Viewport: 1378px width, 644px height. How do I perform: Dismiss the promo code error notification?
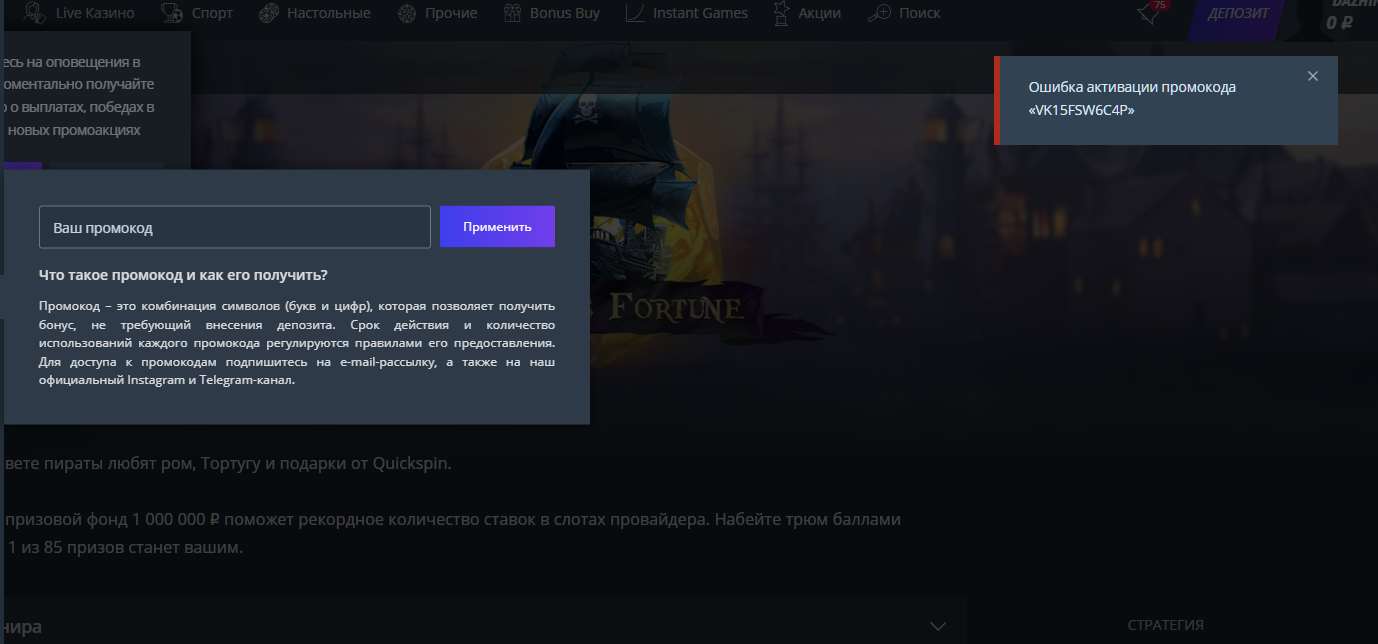pos(1313,76)
